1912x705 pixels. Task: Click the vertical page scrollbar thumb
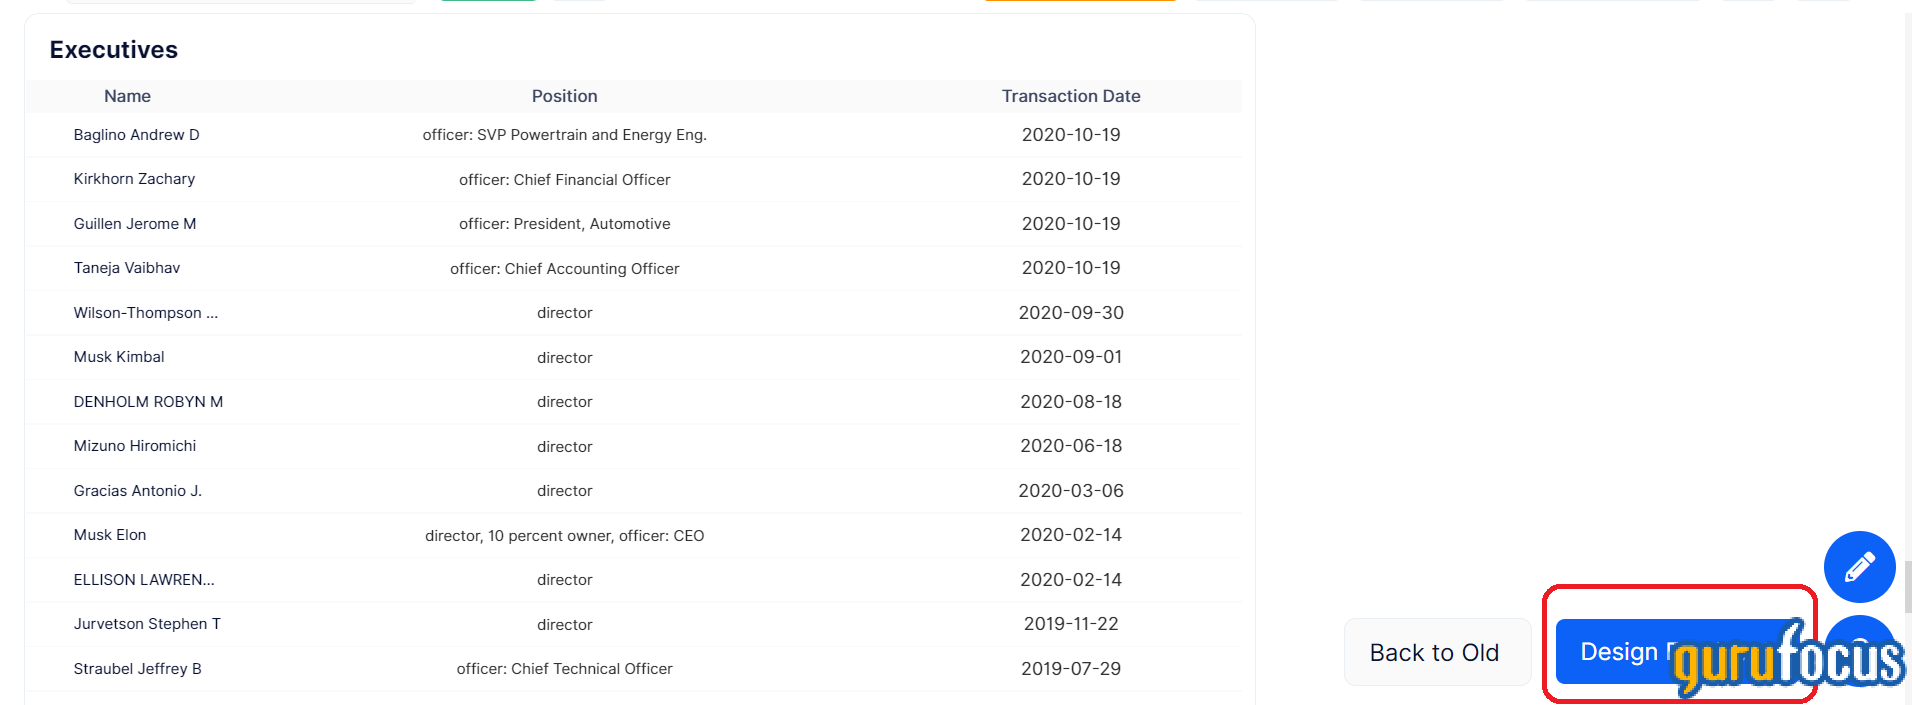coord(1907,586)
